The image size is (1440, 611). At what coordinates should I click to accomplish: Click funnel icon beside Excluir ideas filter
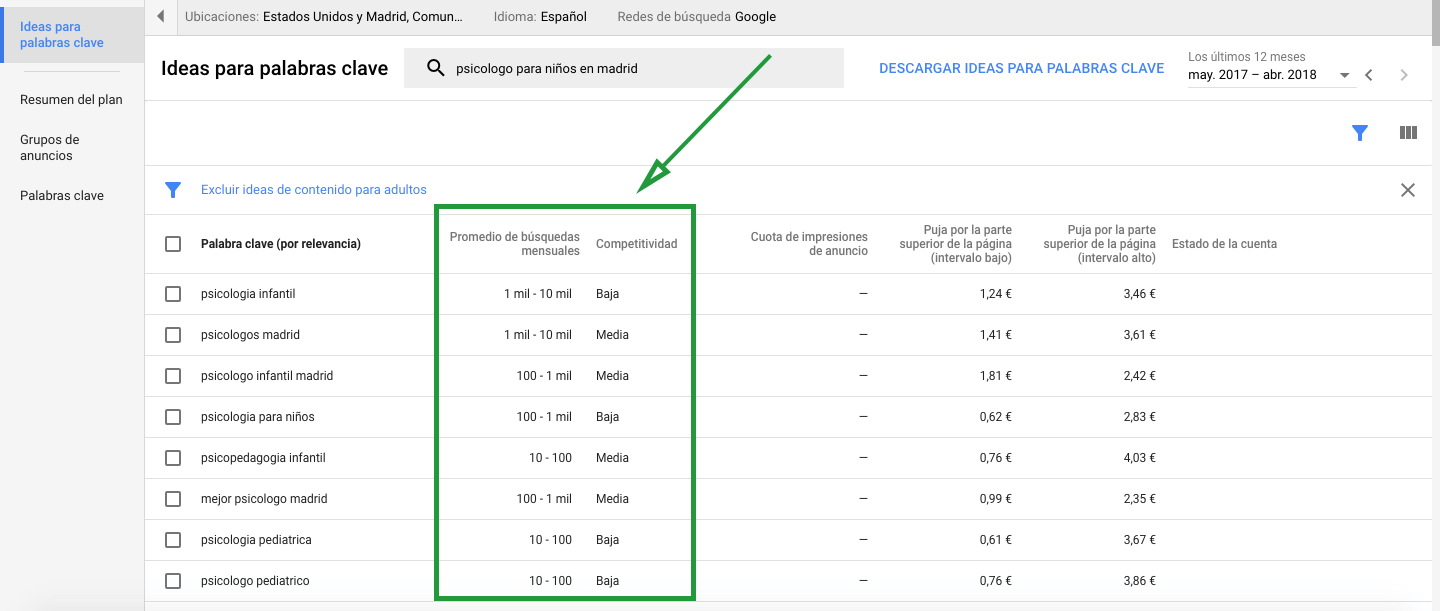pyautogui.click(x=173, y=190)
